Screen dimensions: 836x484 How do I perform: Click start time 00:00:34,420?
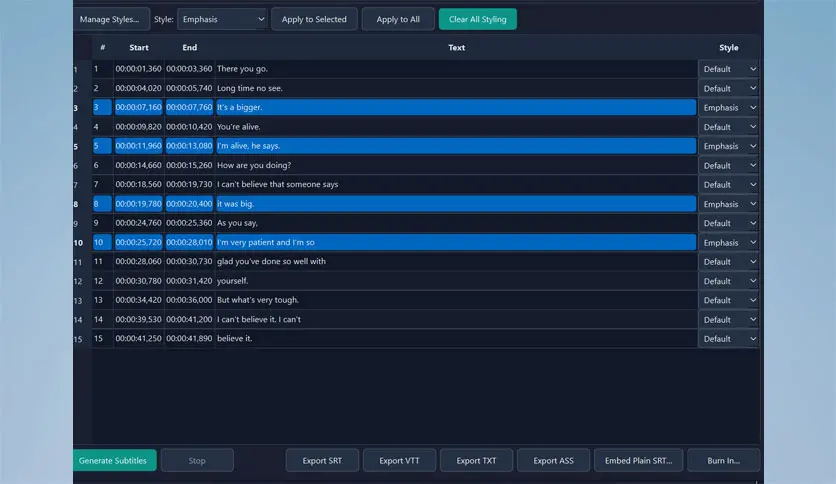tap(139, 300)
